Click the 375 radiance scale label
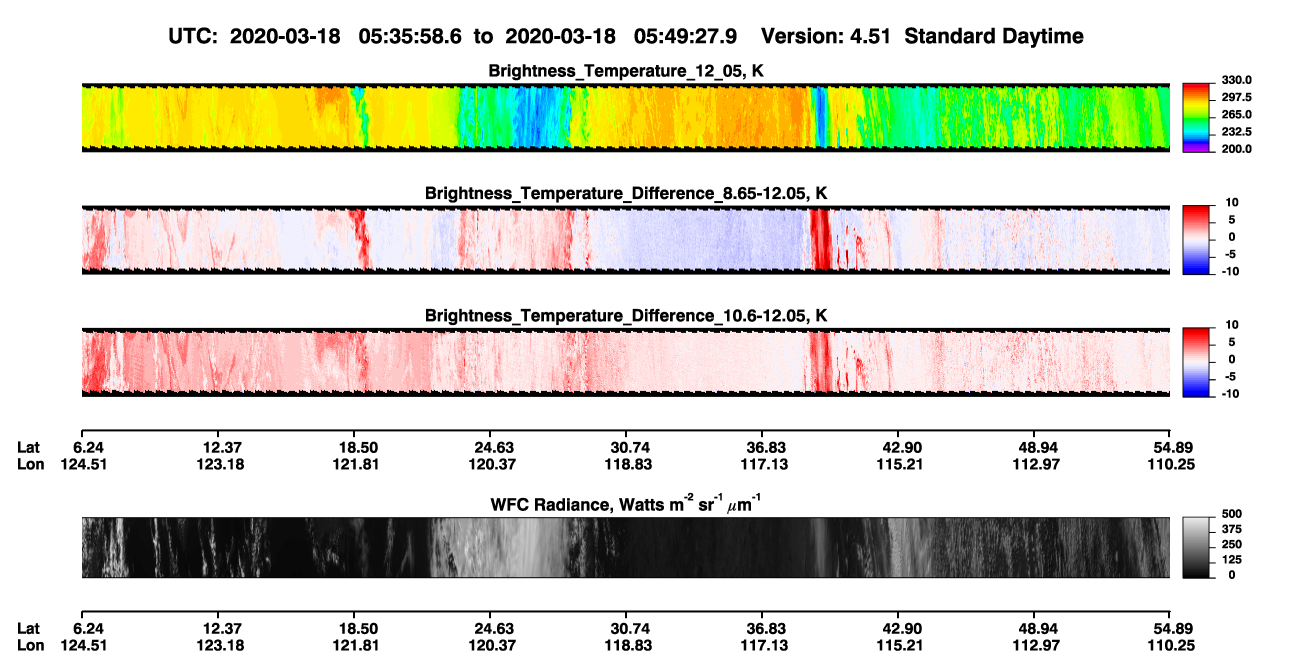Viewport: 1300px width, 667px height. [x=1230, y=529]
